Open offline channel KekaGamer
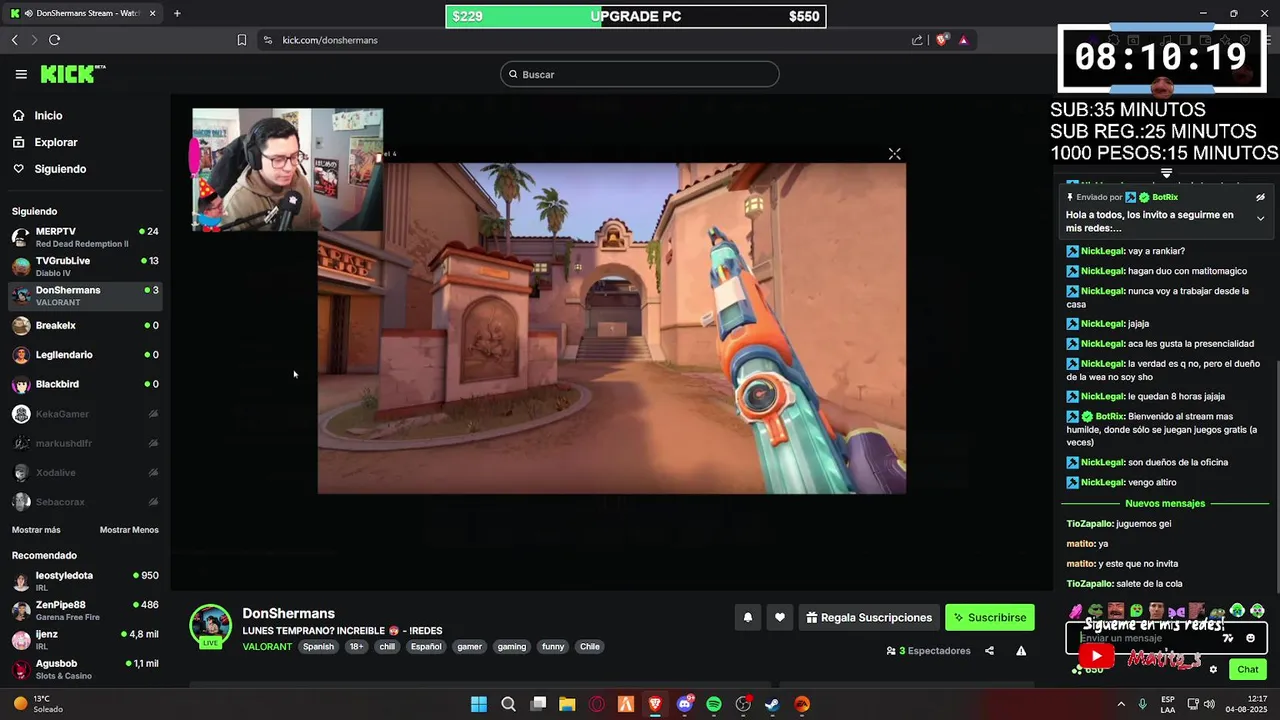 85,413
